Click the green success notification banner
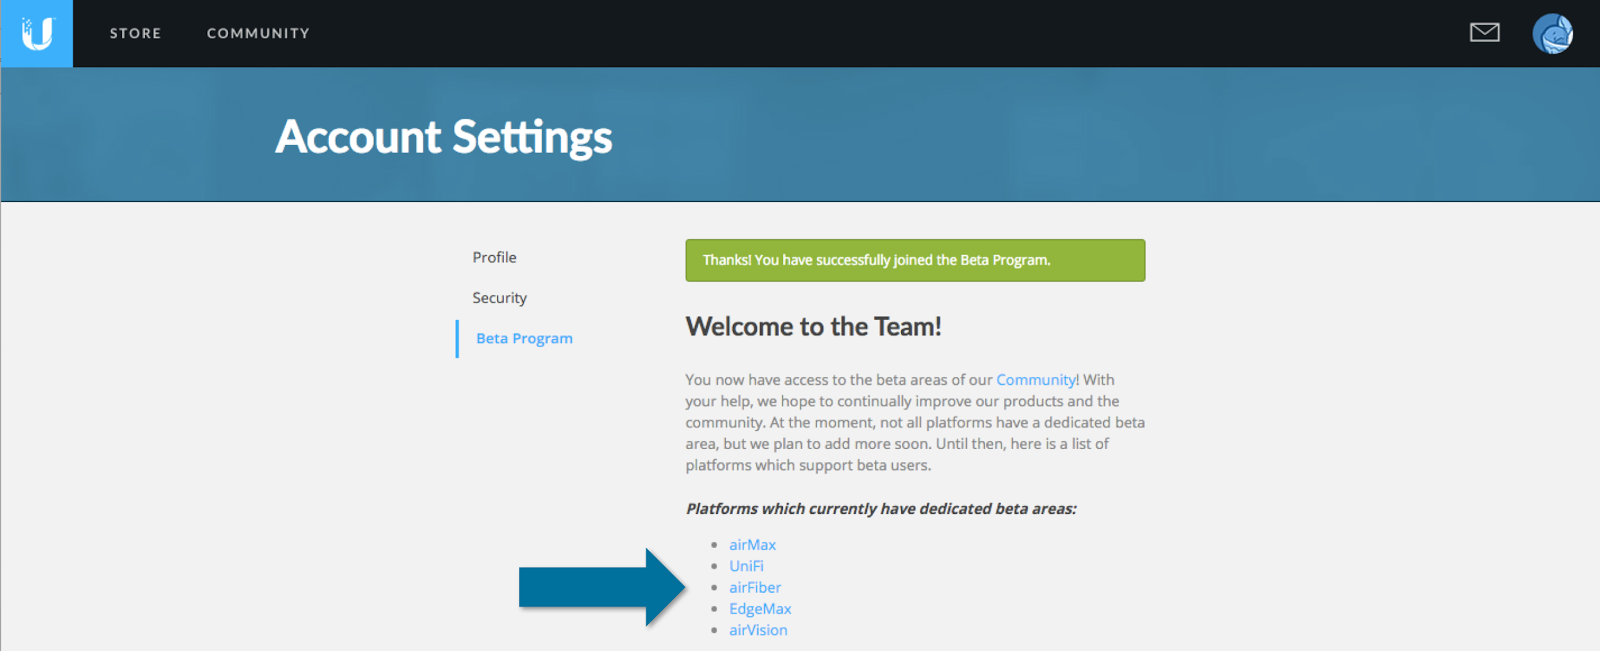The height and width of the screenshot is (651, 1600). [915, 260]
